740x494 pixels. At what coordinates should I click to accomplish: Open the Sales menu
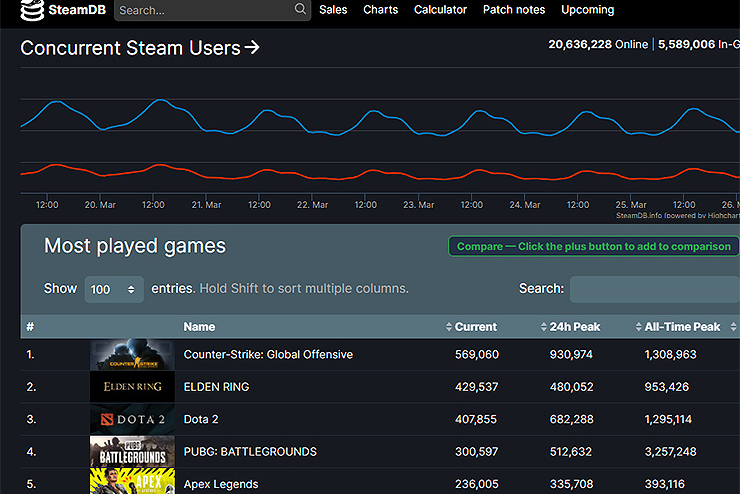pos(333,10)
